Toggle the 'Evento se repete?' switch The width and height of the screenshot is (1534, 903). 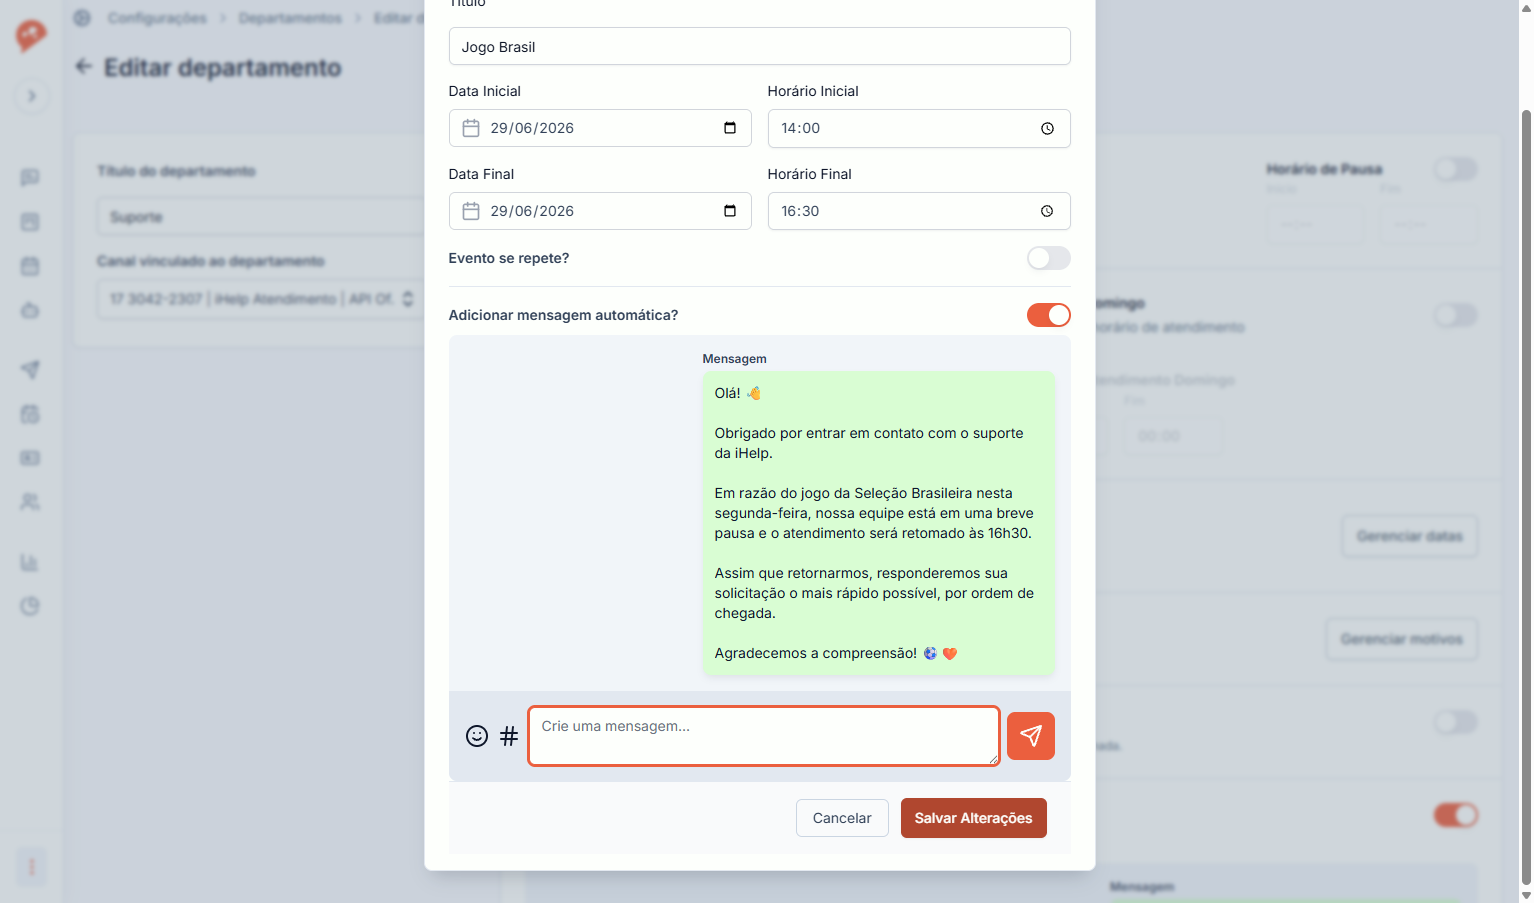tap(1048, 258)
